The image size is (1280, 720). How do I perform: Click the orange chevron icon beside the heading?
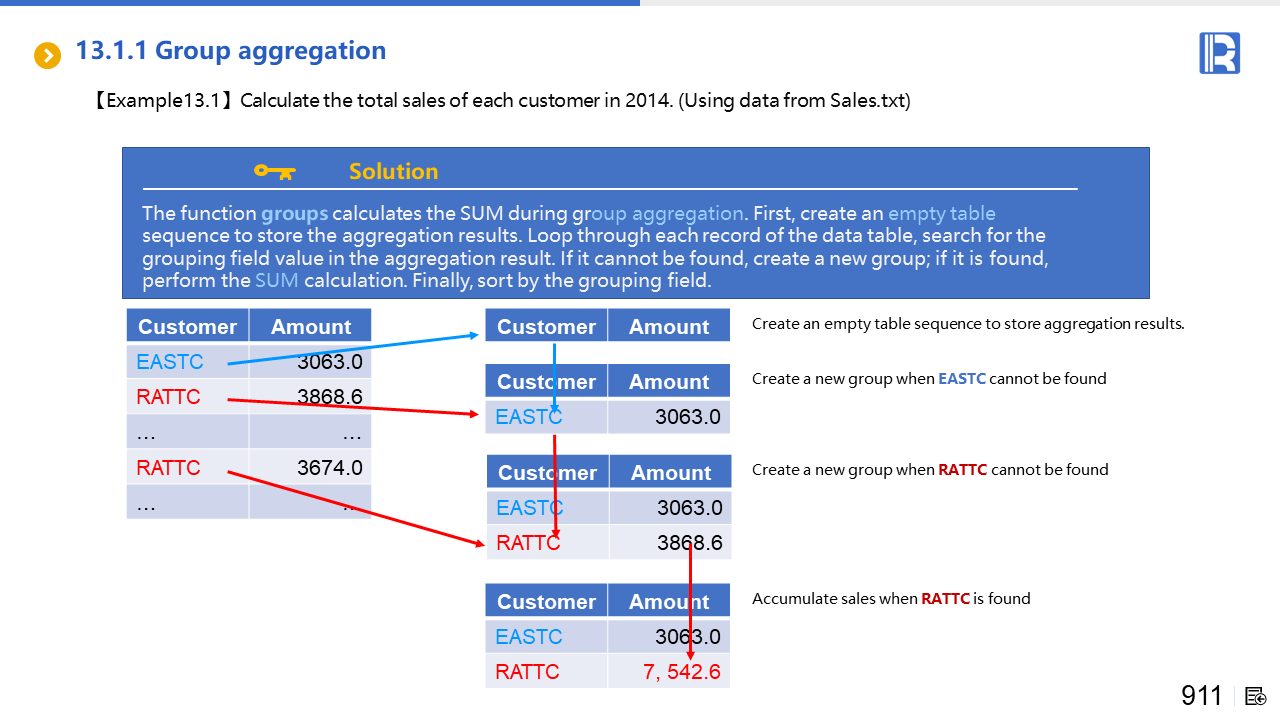(47, 55)
